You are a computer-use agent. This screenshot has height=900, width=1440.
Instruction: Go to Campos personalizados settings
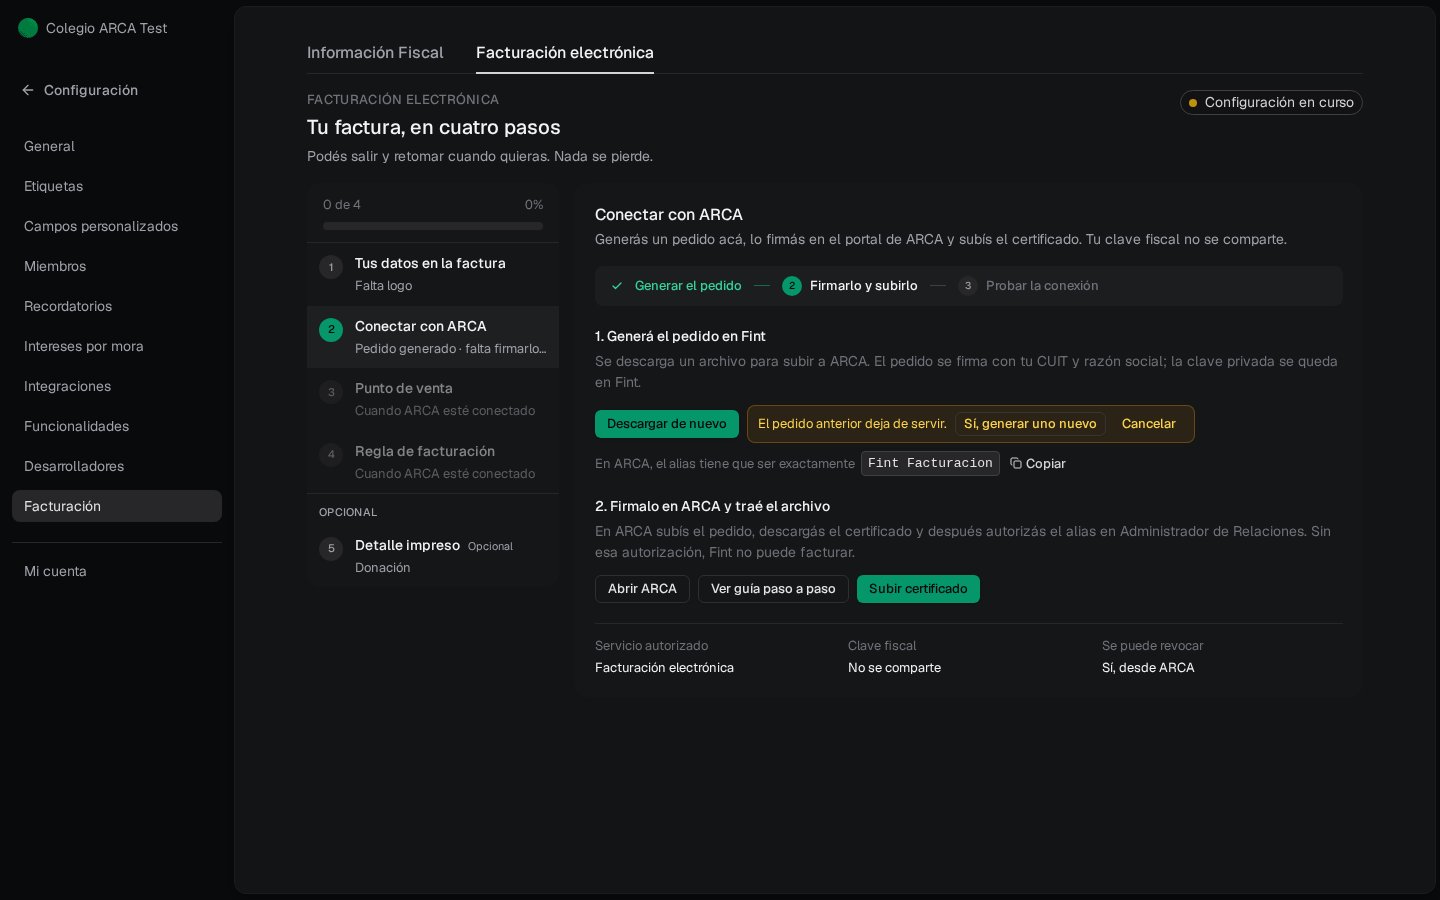click(117, 226)
